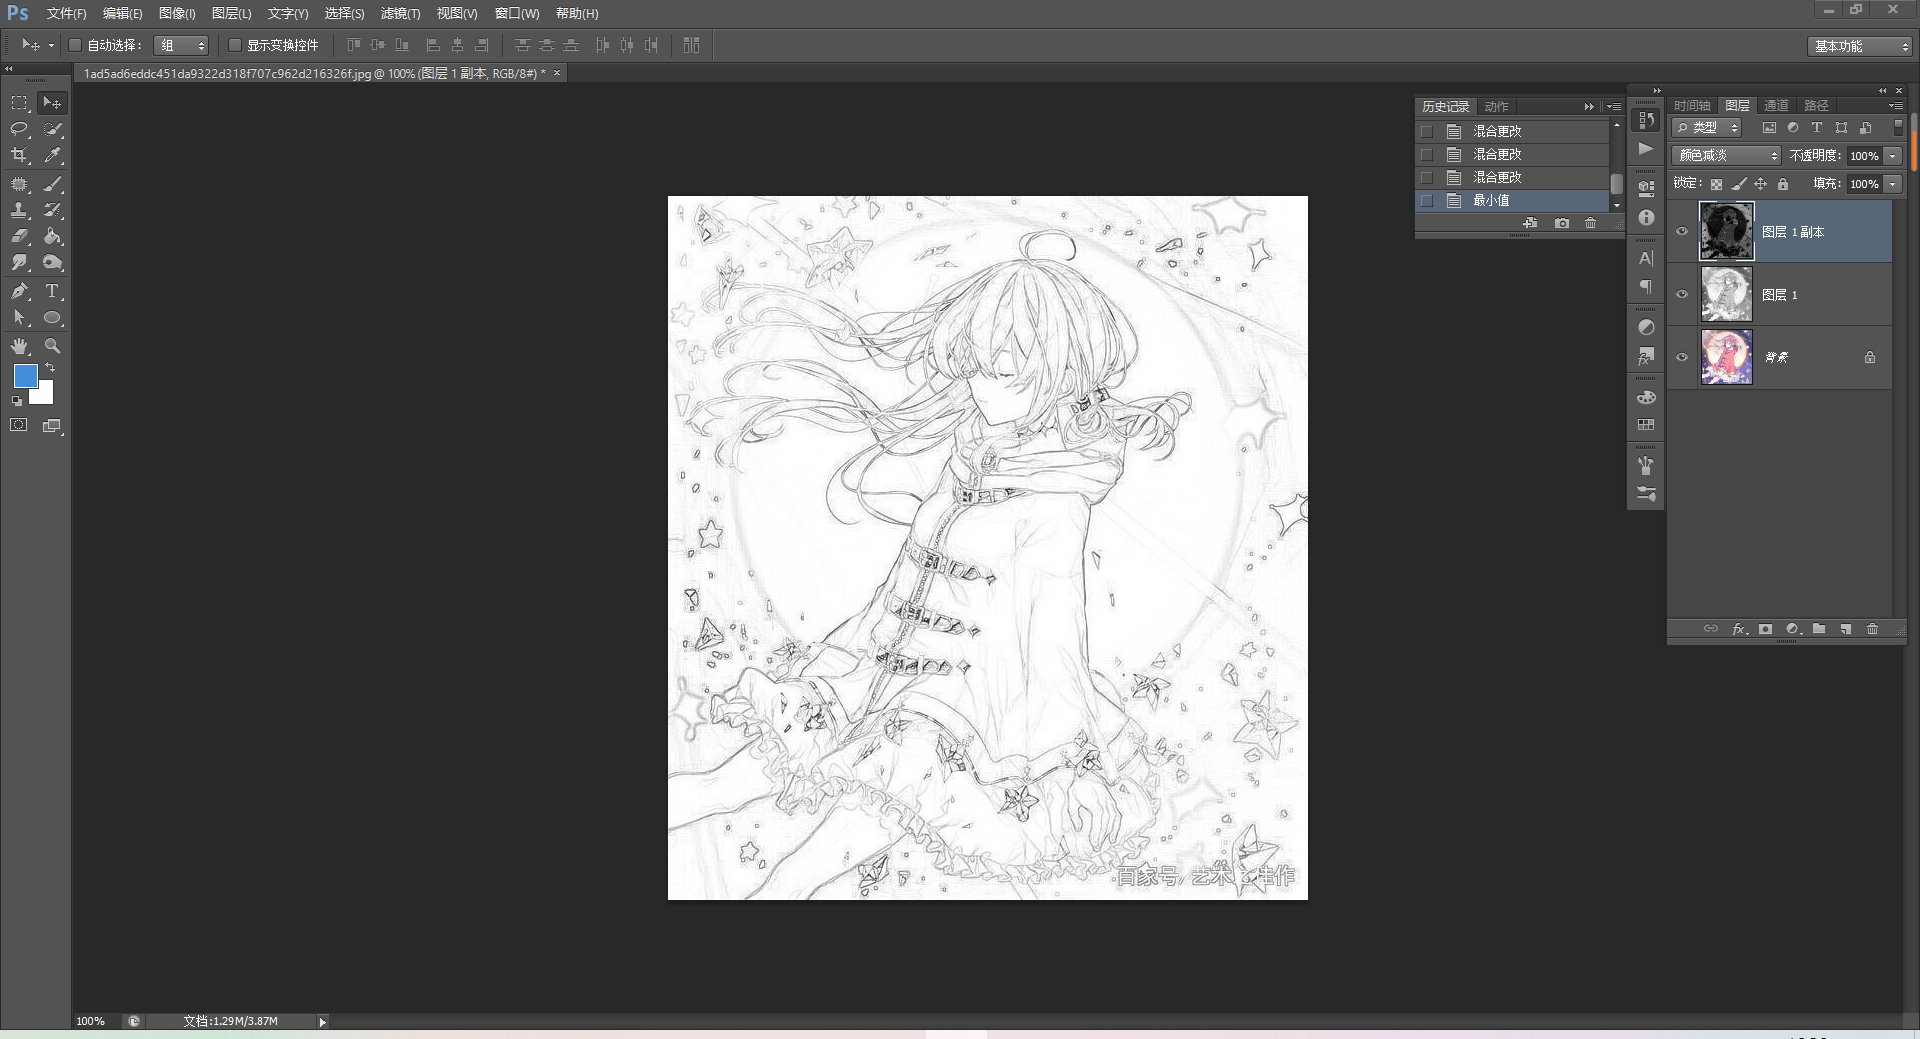The width and height of the screenshot is (1920, 1039).
Task: Select the Clone Stamp tool
Action: coord(19,210)
